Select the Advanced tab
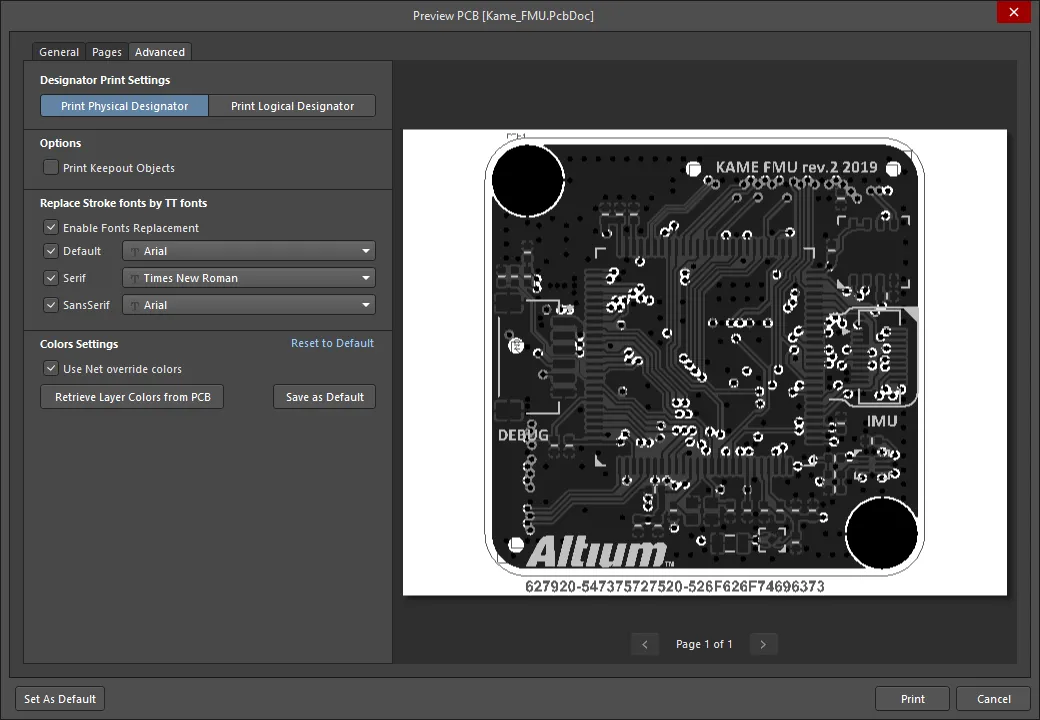 pyautogui.click(x=160, y=52)
